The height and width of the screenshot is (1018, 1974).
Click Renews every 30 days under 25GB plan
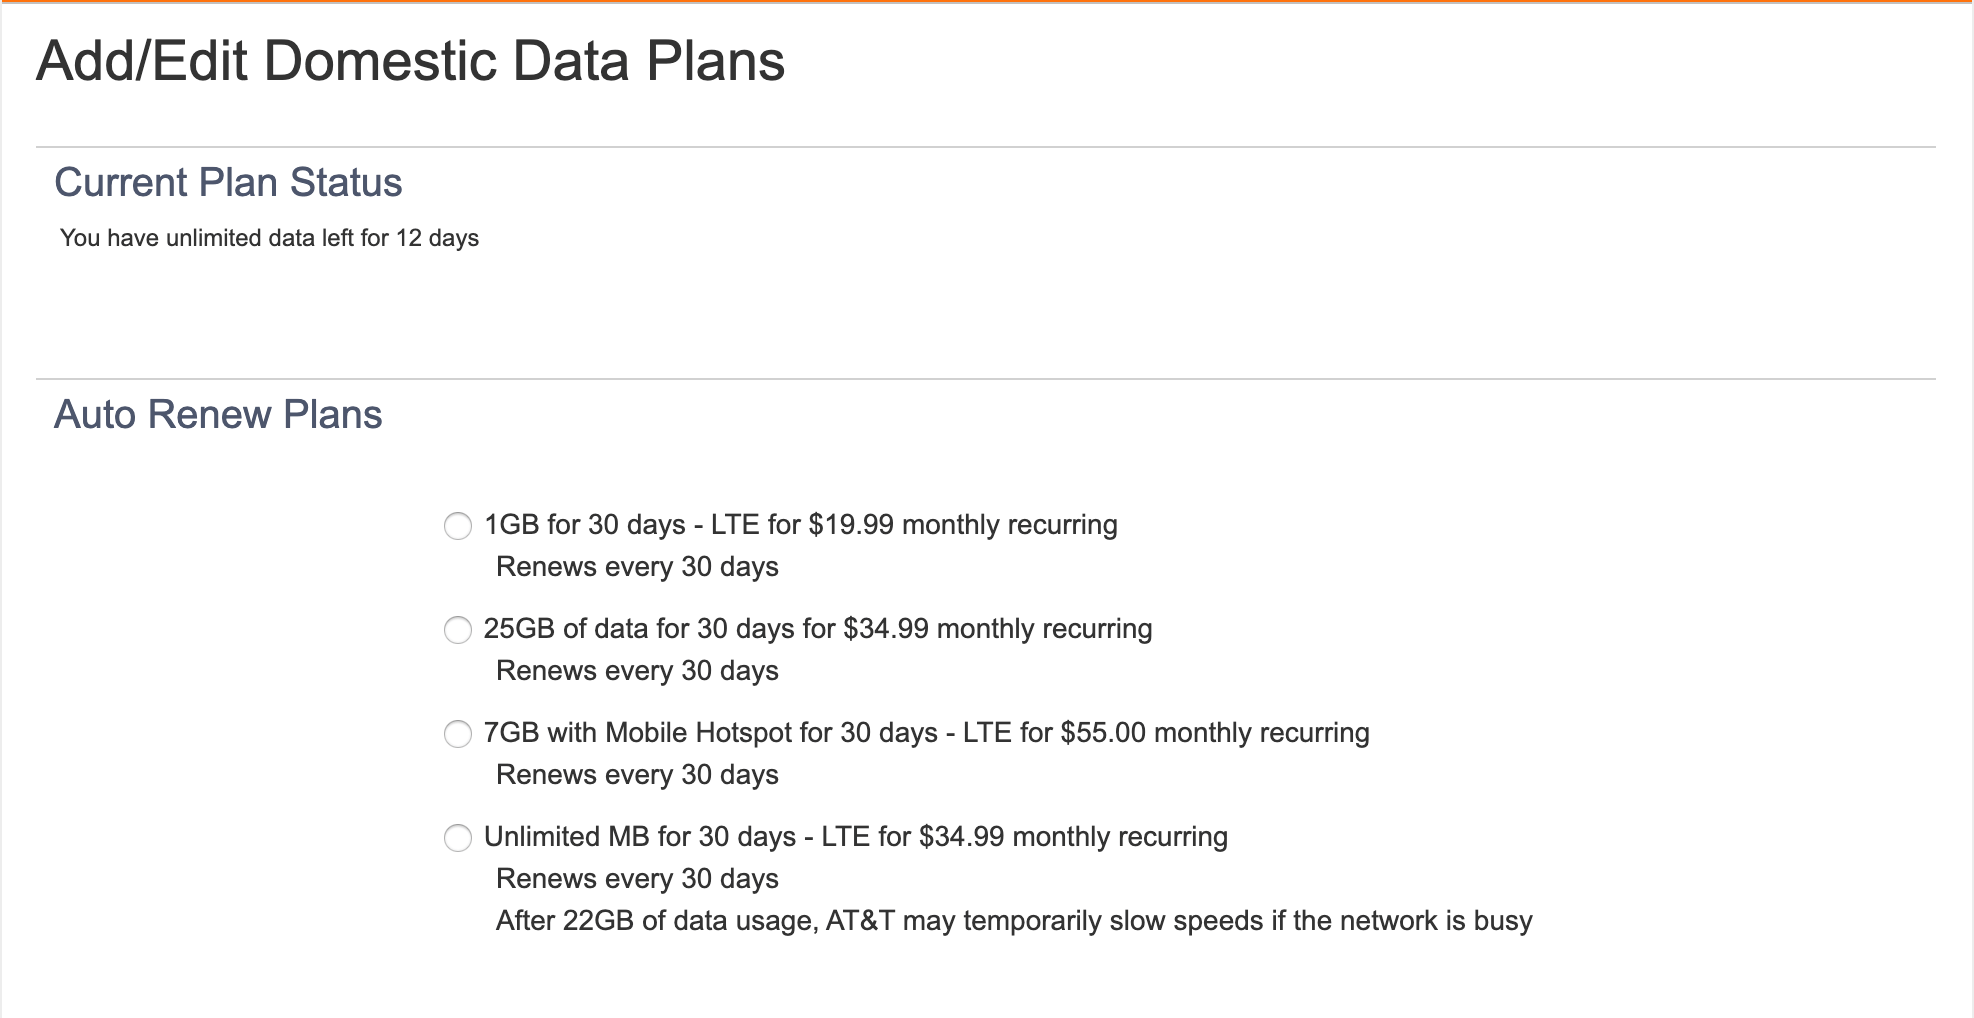(637, 670)
